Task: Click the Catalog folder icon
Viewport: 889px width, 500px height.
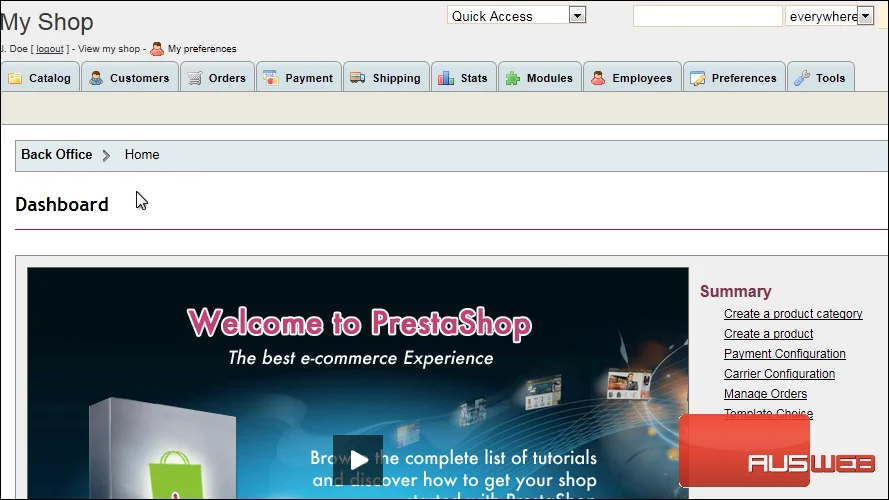Action: click(15, 78)
